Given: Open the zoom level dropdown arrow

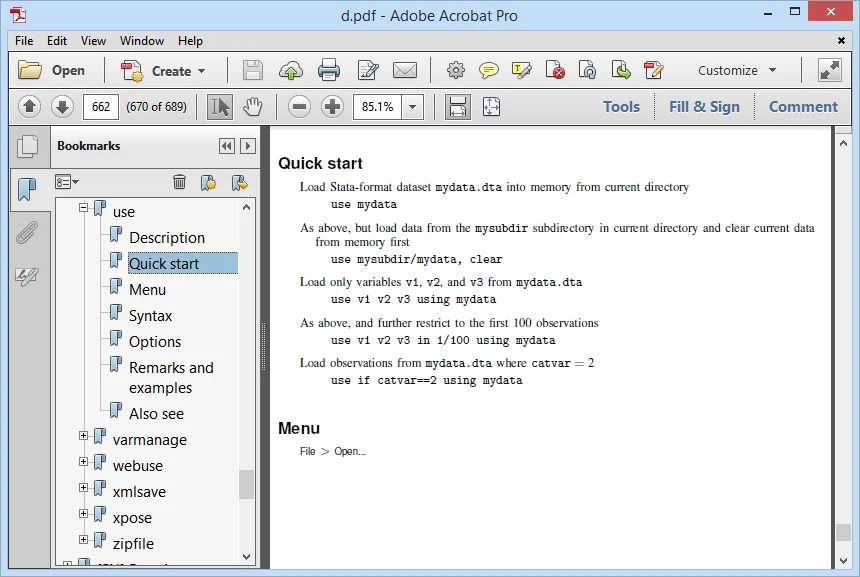Looking at the screenshot, I should tap(412, 107).
